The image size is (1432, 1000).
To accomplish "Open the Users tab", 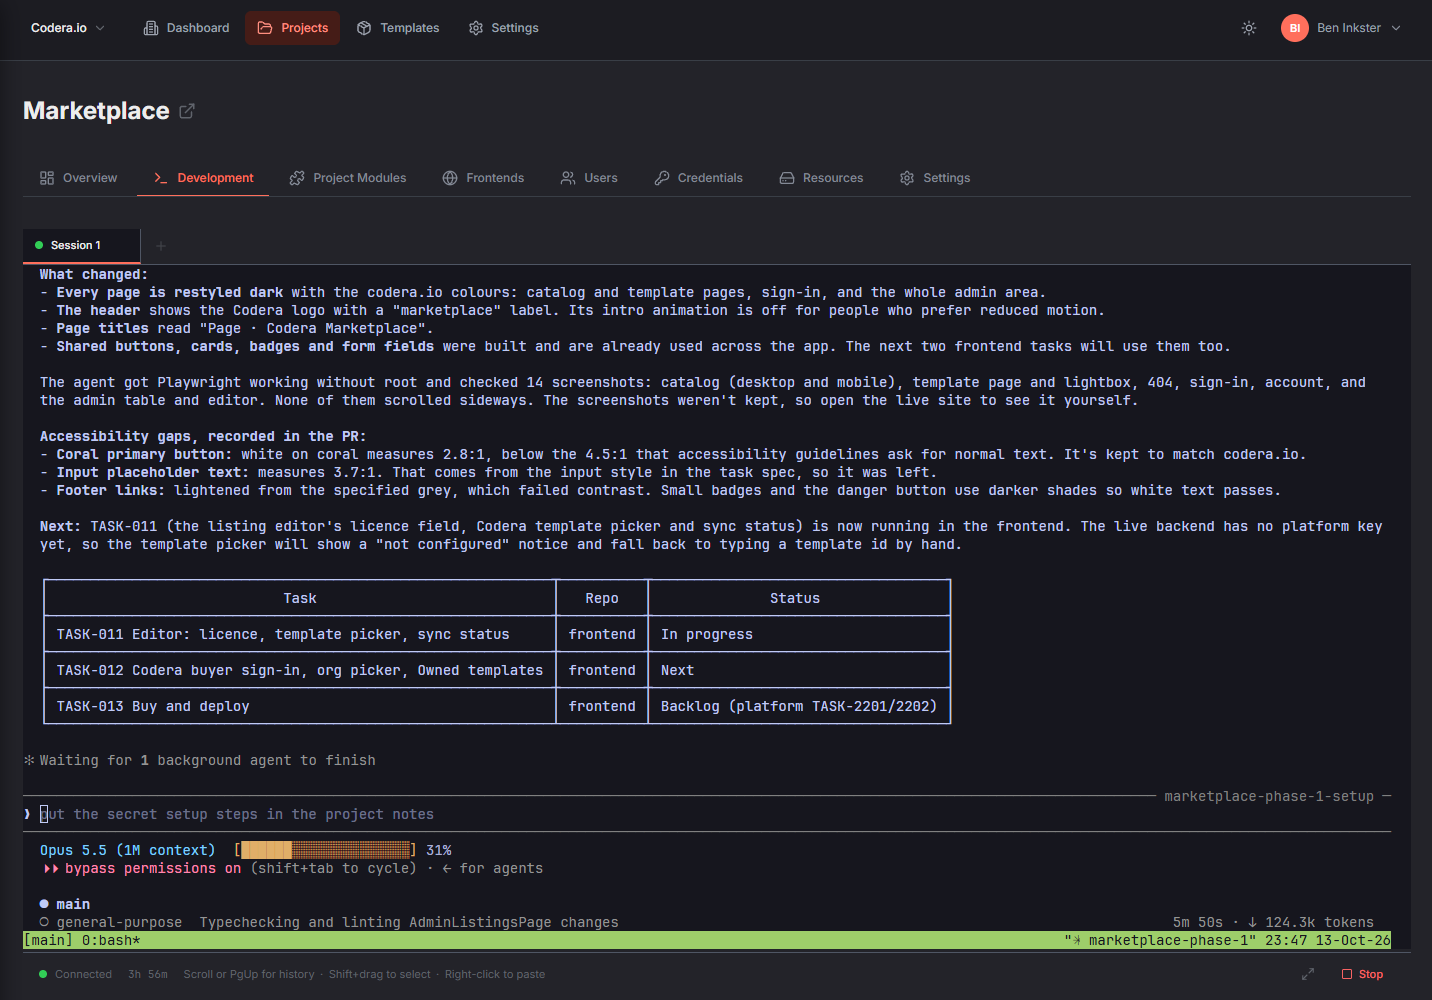I will 589,178.
